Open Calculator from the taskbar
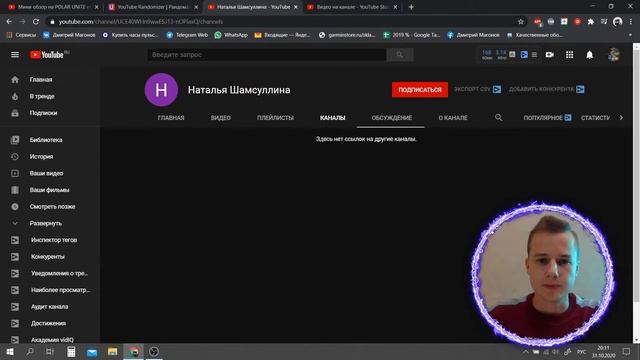The image size is (640, 360). (71, 351)
